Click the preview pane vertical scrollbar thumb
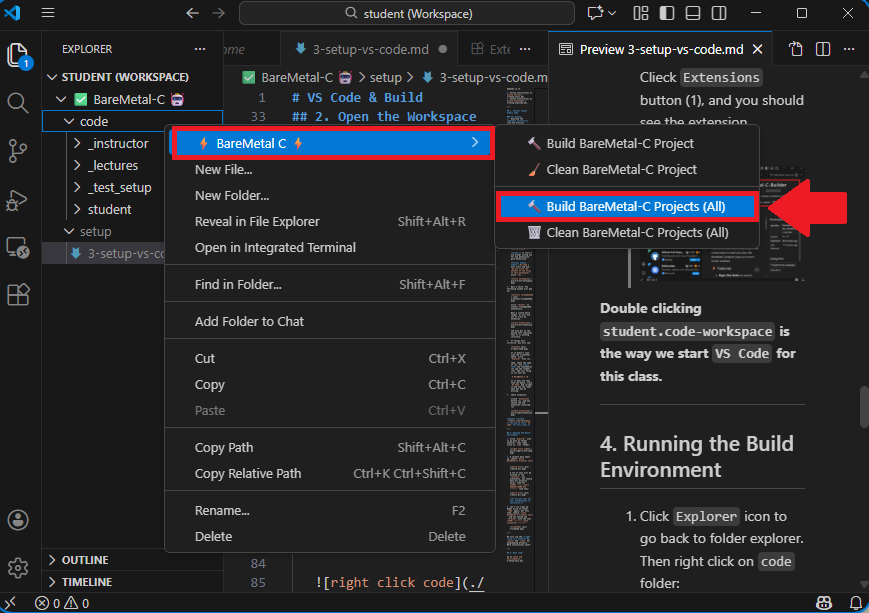 click(863, 405)
